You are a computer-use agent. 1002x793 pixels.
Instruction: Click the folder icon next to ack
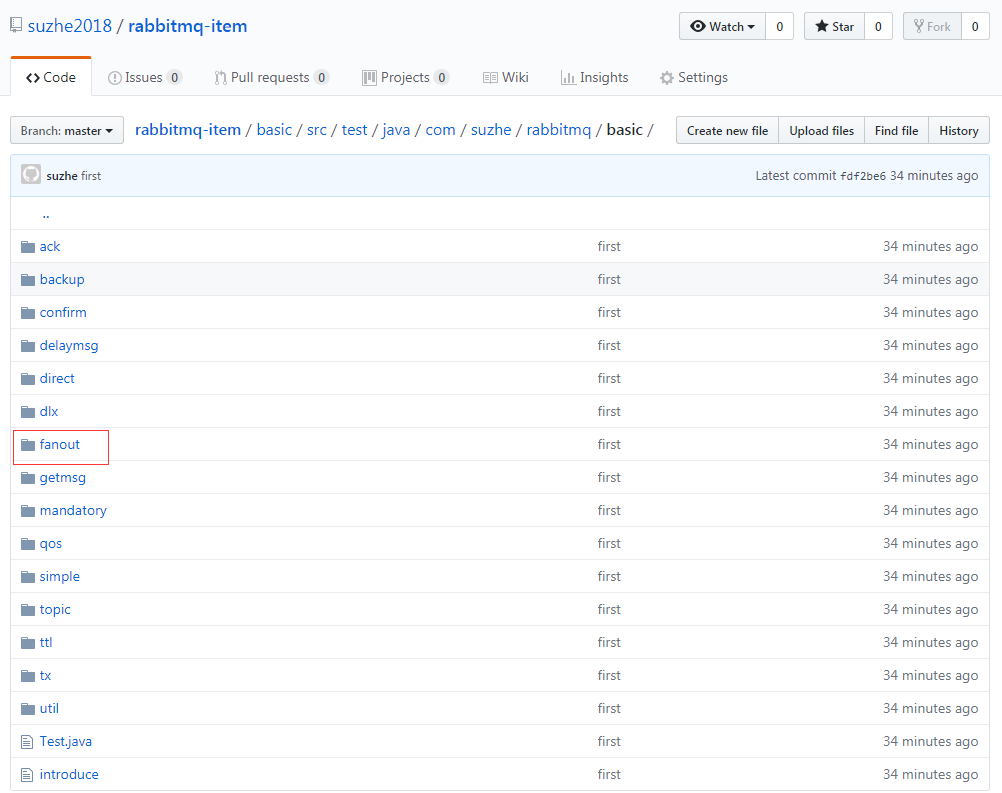pyautogui.click(x=27, y=247)
